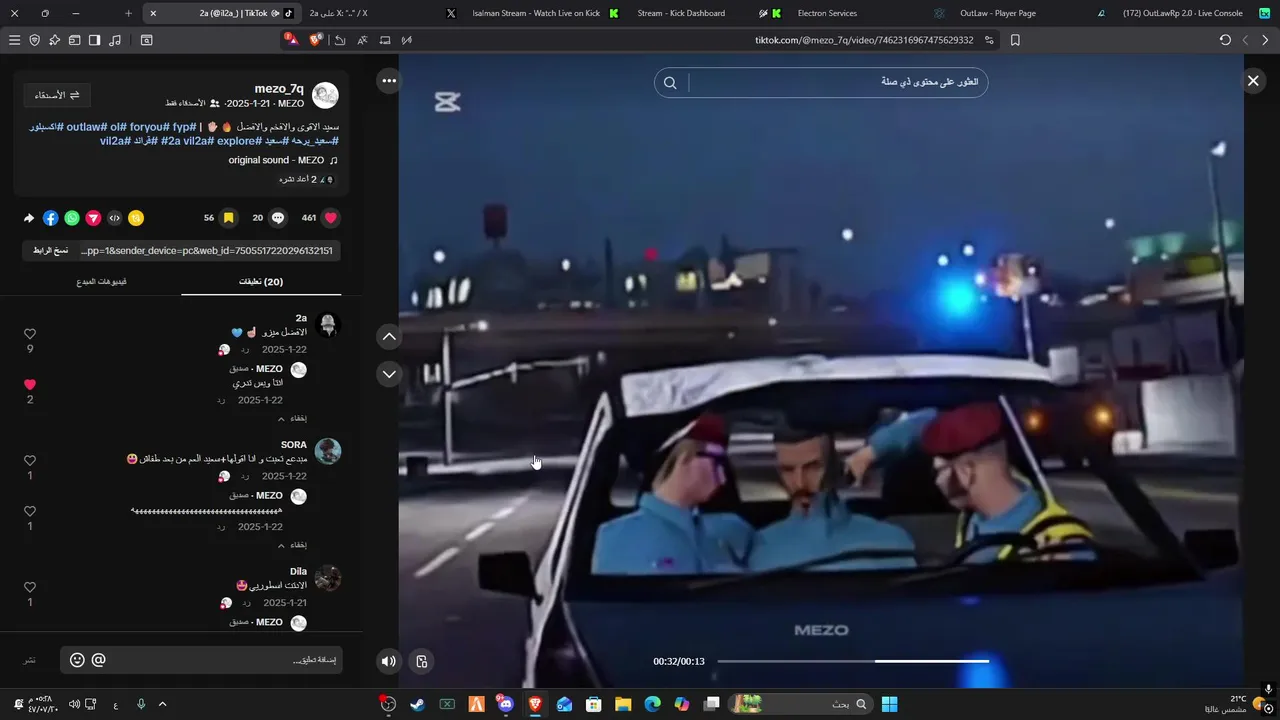Share the video to WhatsApp

(72, 218)
